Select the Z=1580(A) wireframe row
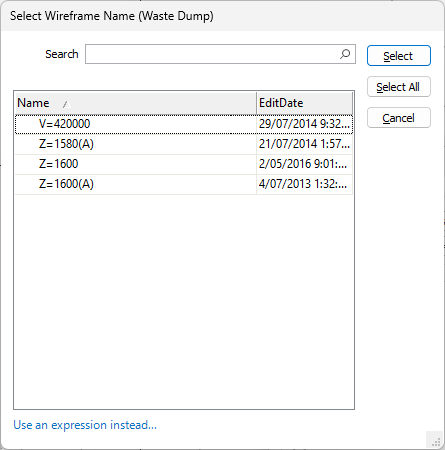Image resolution: width=445 pixels, height=450 pixels. coord(184,144)
